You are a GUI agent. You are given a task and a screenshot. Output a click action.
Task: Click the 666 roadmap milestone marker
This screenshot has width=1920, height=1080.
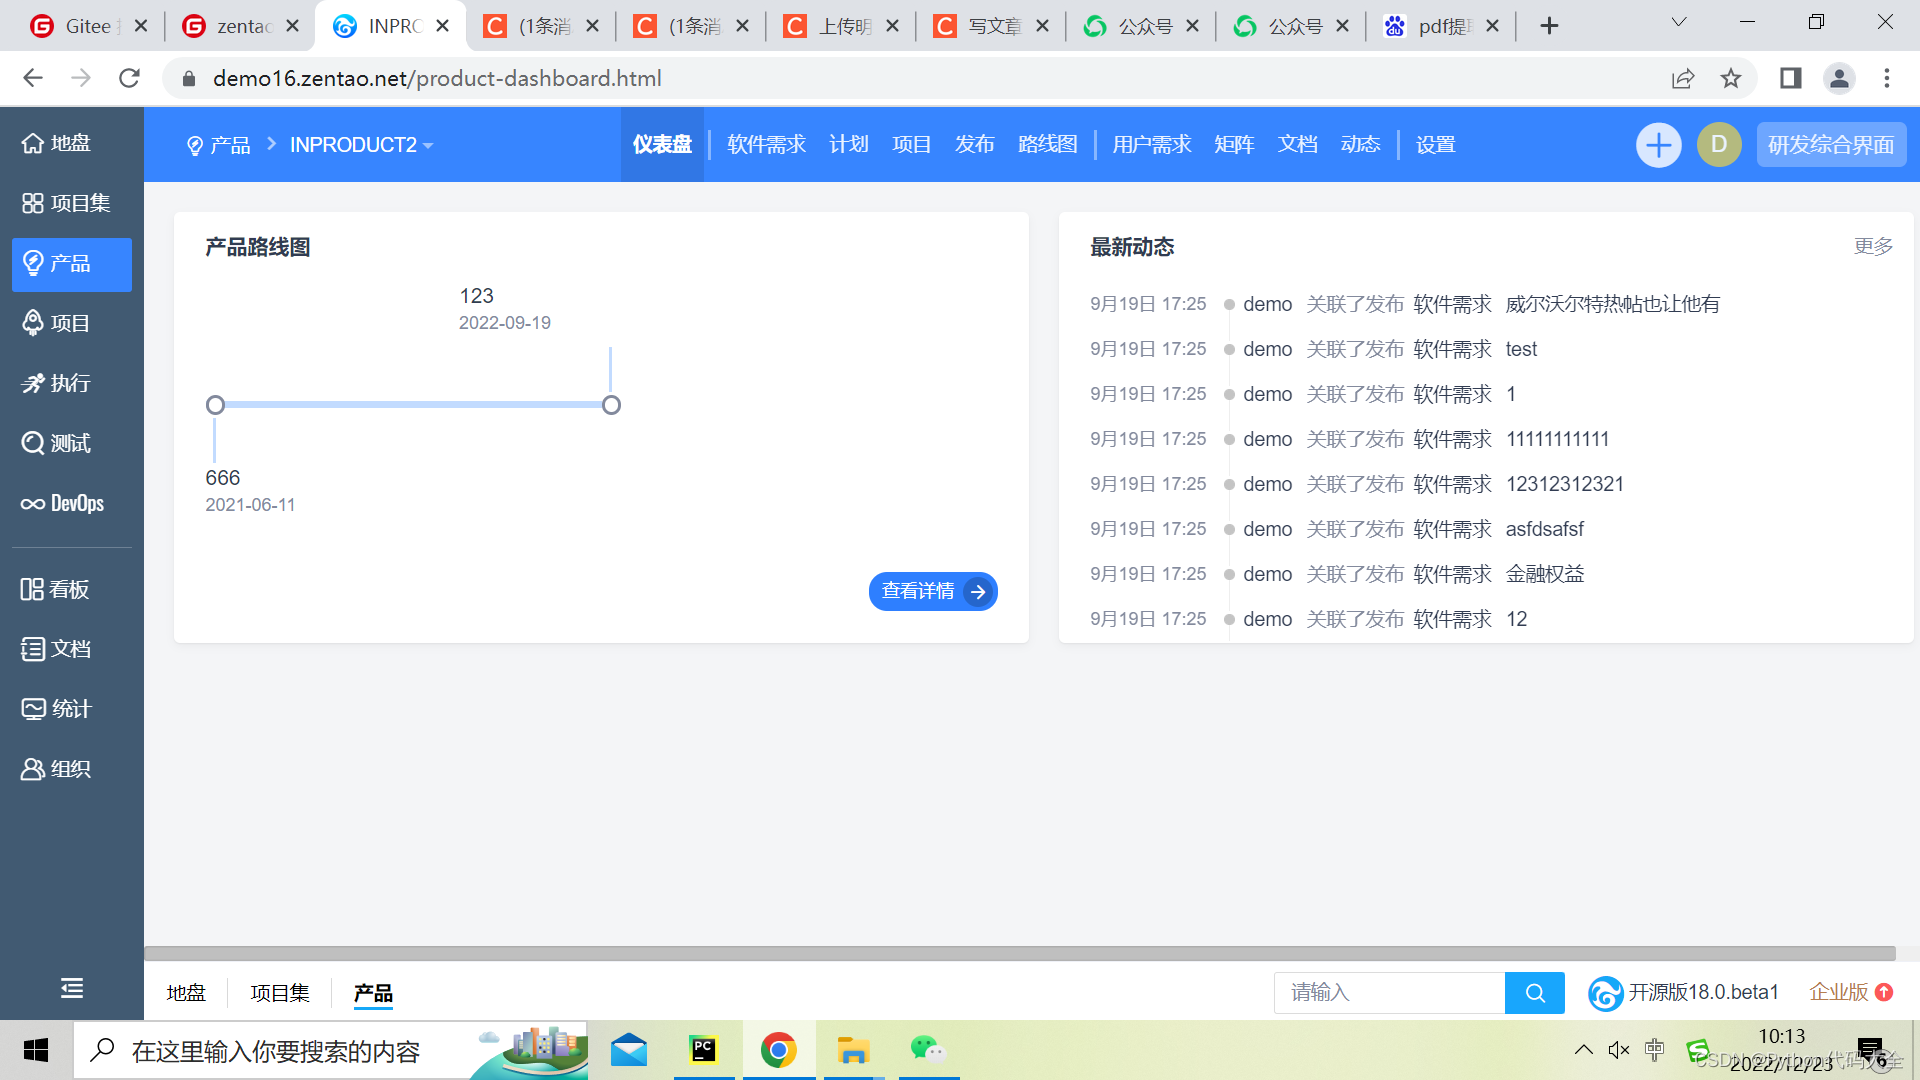tap(215, 405)
